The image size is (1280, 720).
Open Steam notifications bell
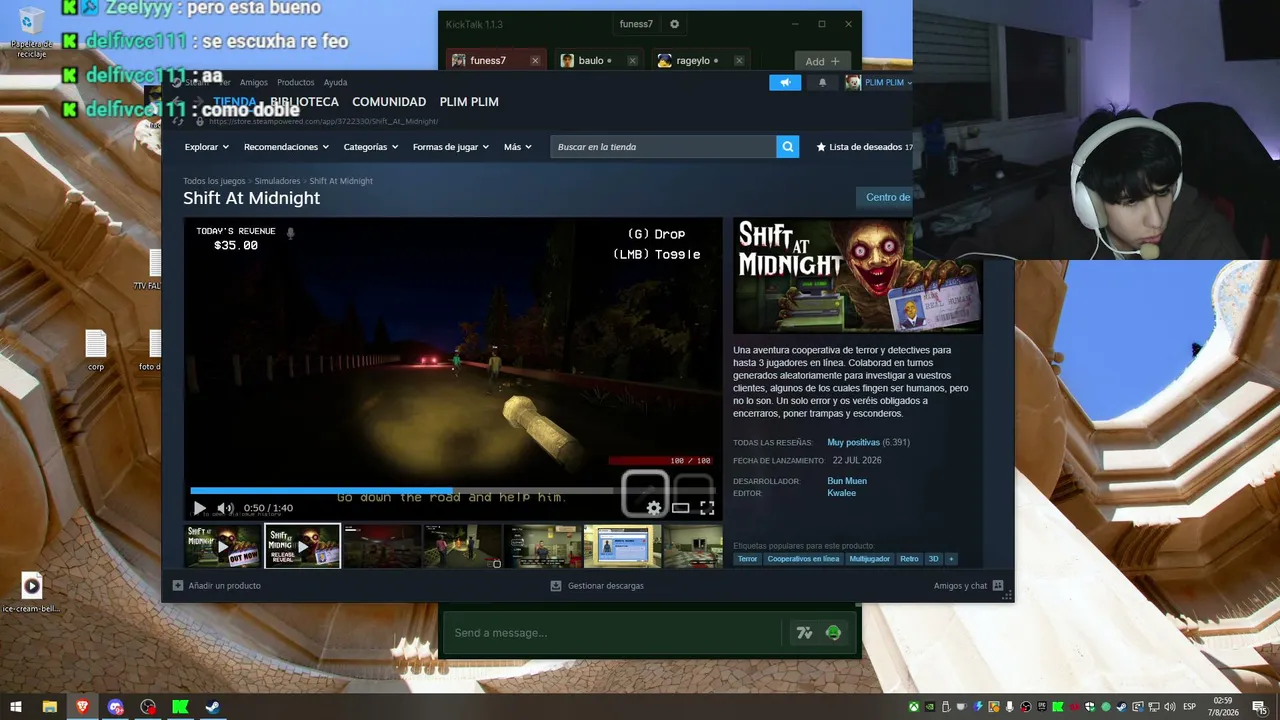[822, 82]
